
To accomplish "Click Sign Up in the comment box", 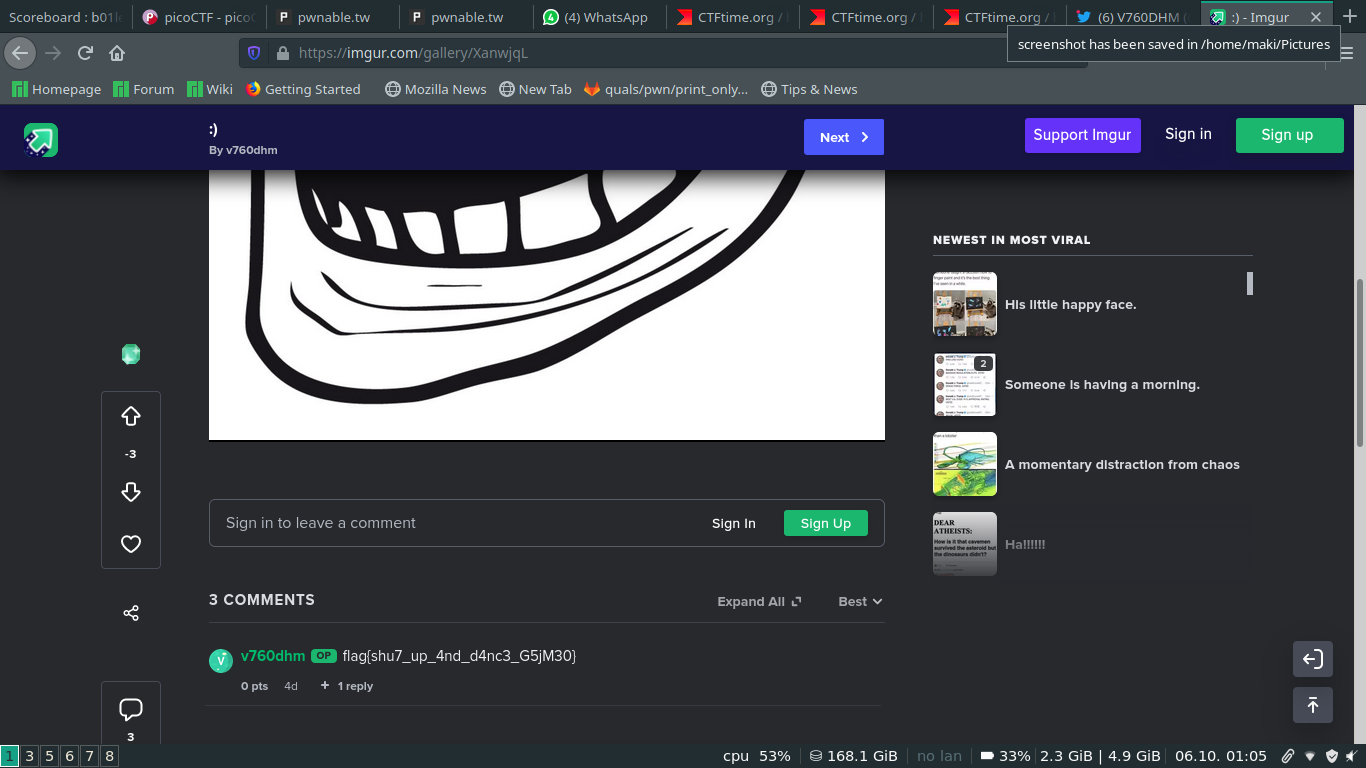I will (x=826, y=523).
